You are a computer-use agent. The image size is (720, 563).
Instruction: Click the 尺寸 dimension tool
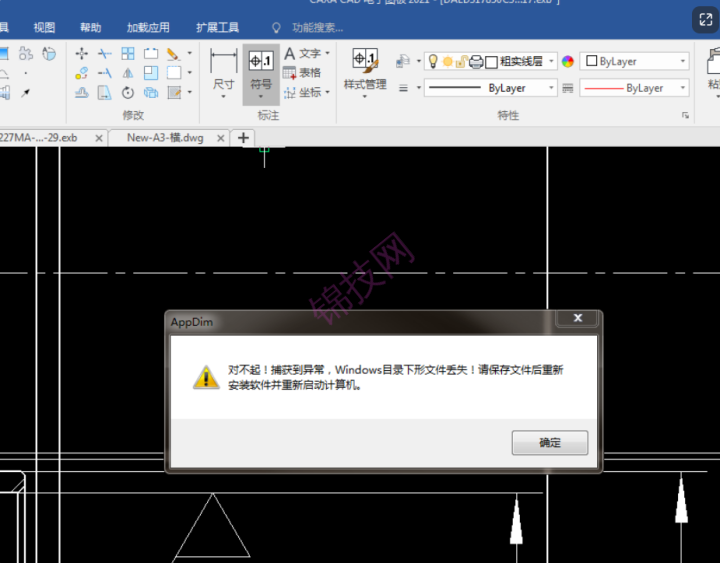[x=224, y=69]
